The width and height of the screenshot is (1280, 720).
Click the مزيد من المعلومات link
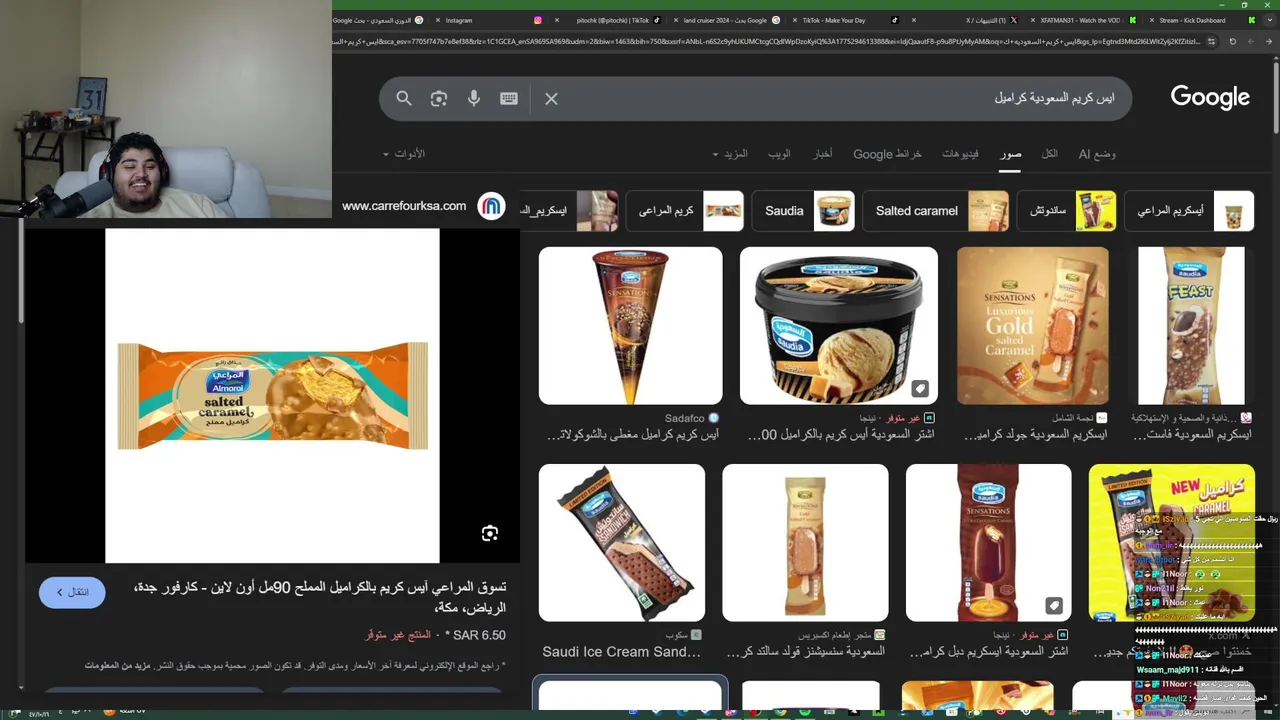tap(117, 665)
